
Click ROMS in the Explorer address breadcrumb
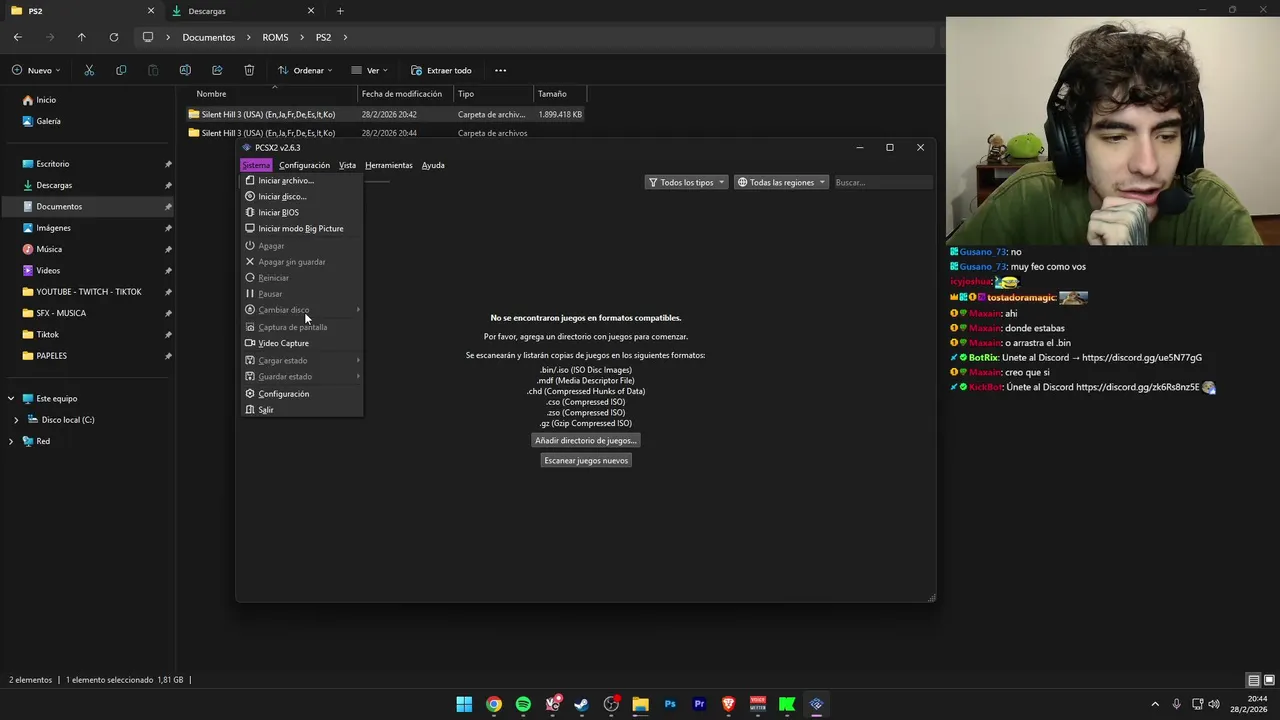coord(275,37)
